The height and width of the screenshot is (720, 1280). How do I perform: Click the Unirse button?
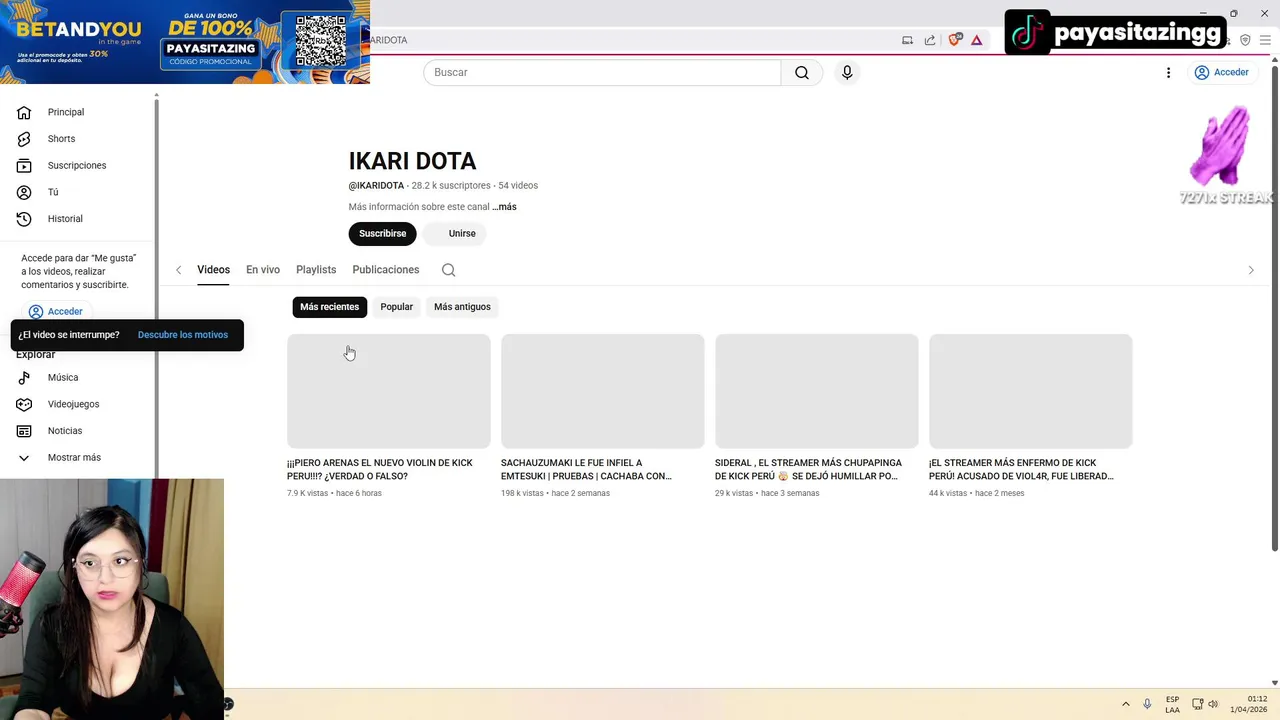pyautogui.click(x=454, y=234)
